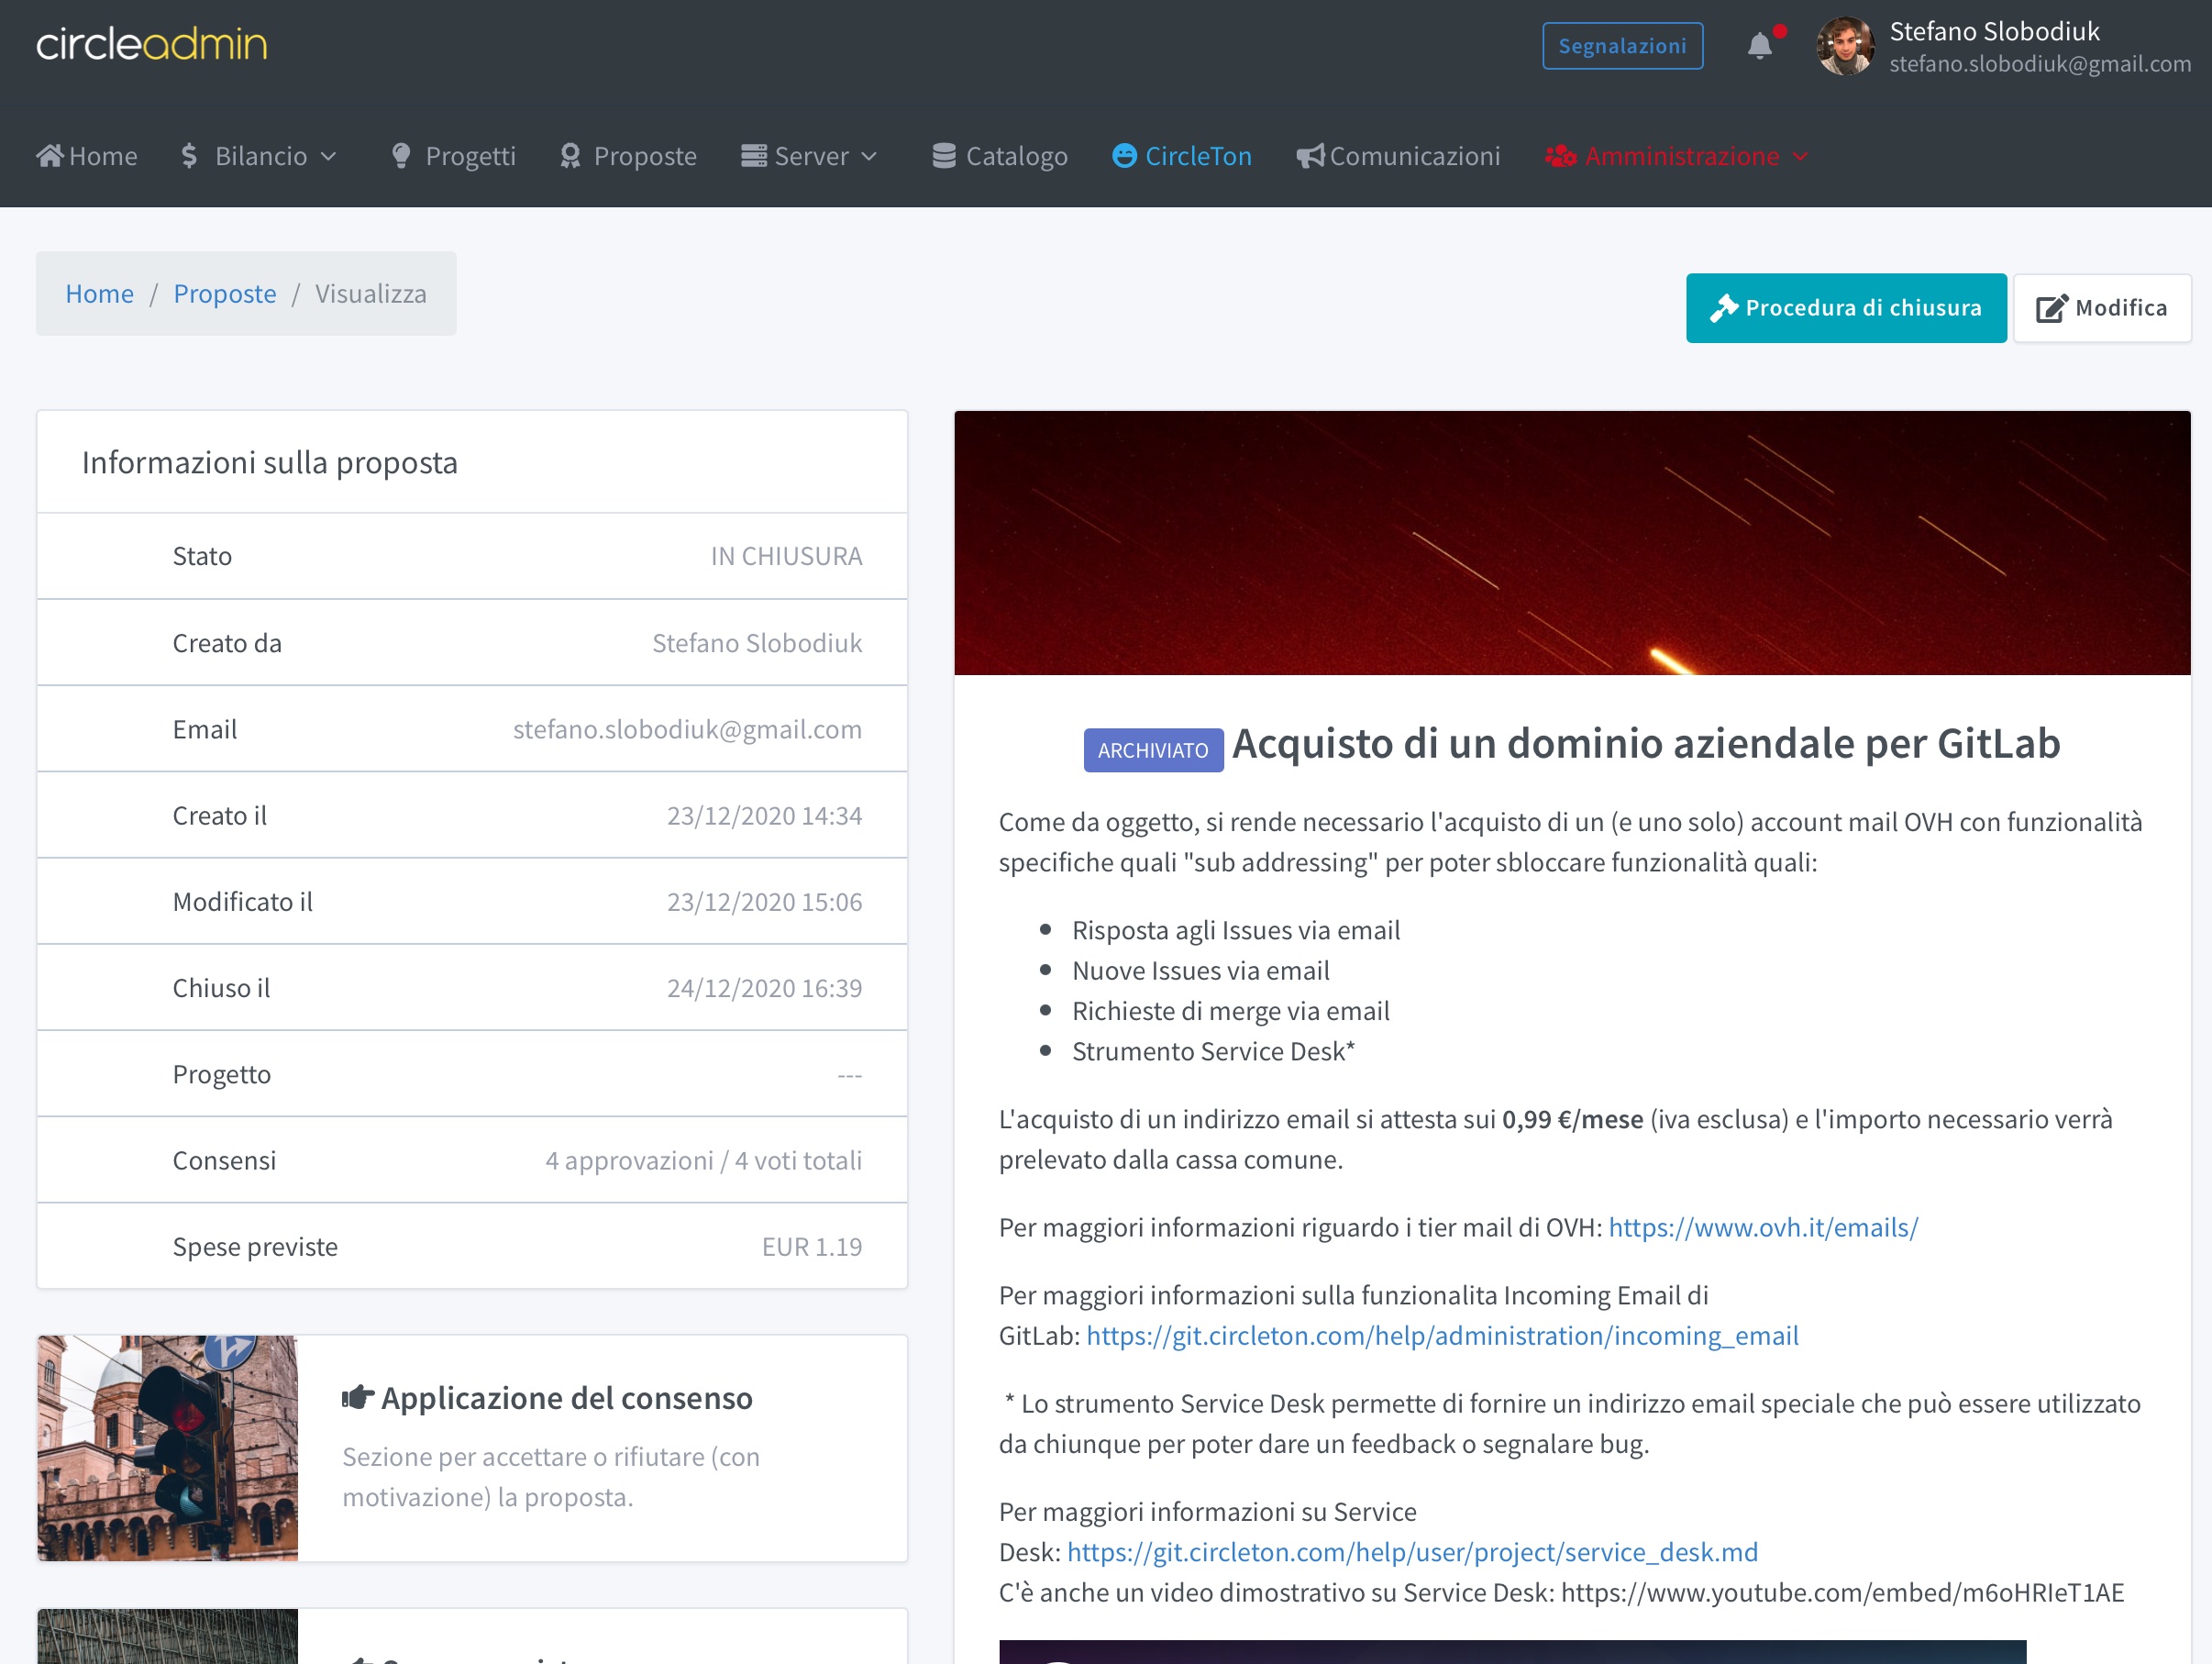
Task: Open the OVH emails hyperlink
Action: pyautogui.click(x=1762, y=1227)
